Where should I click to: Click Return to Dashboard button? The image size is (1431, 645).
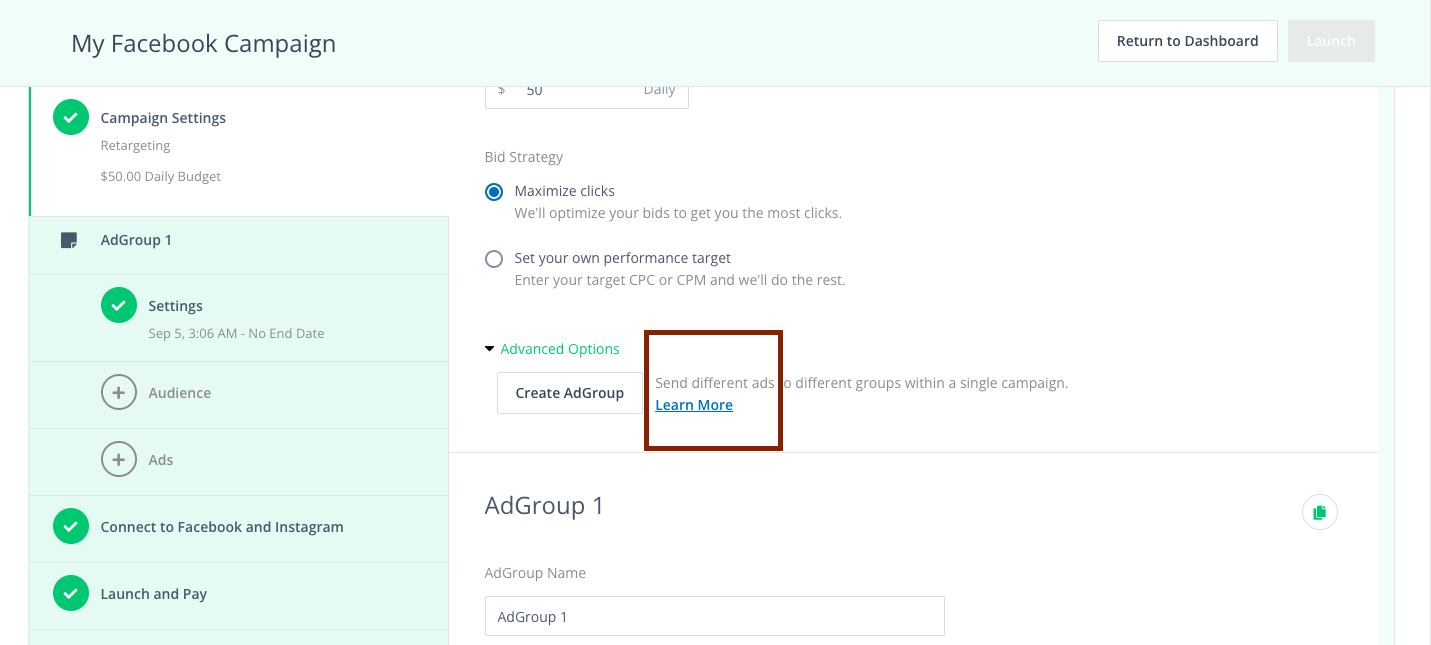[1188, 41]
